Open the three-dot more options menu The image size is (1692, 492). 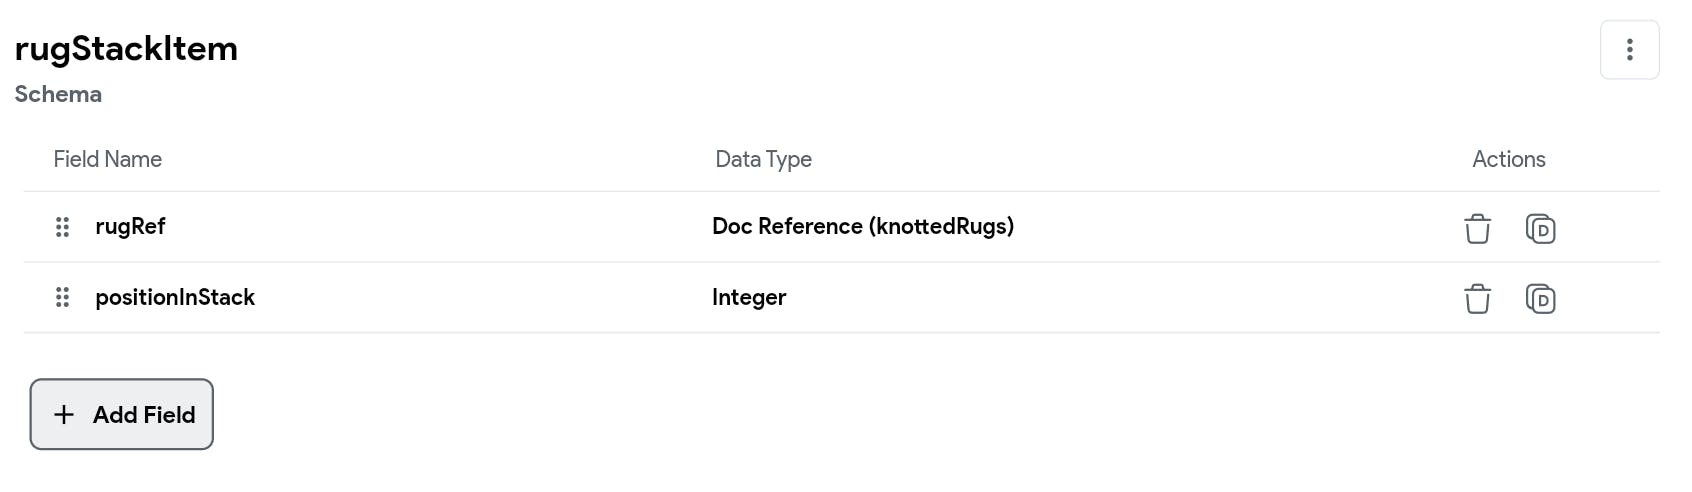pos(1629,50)
